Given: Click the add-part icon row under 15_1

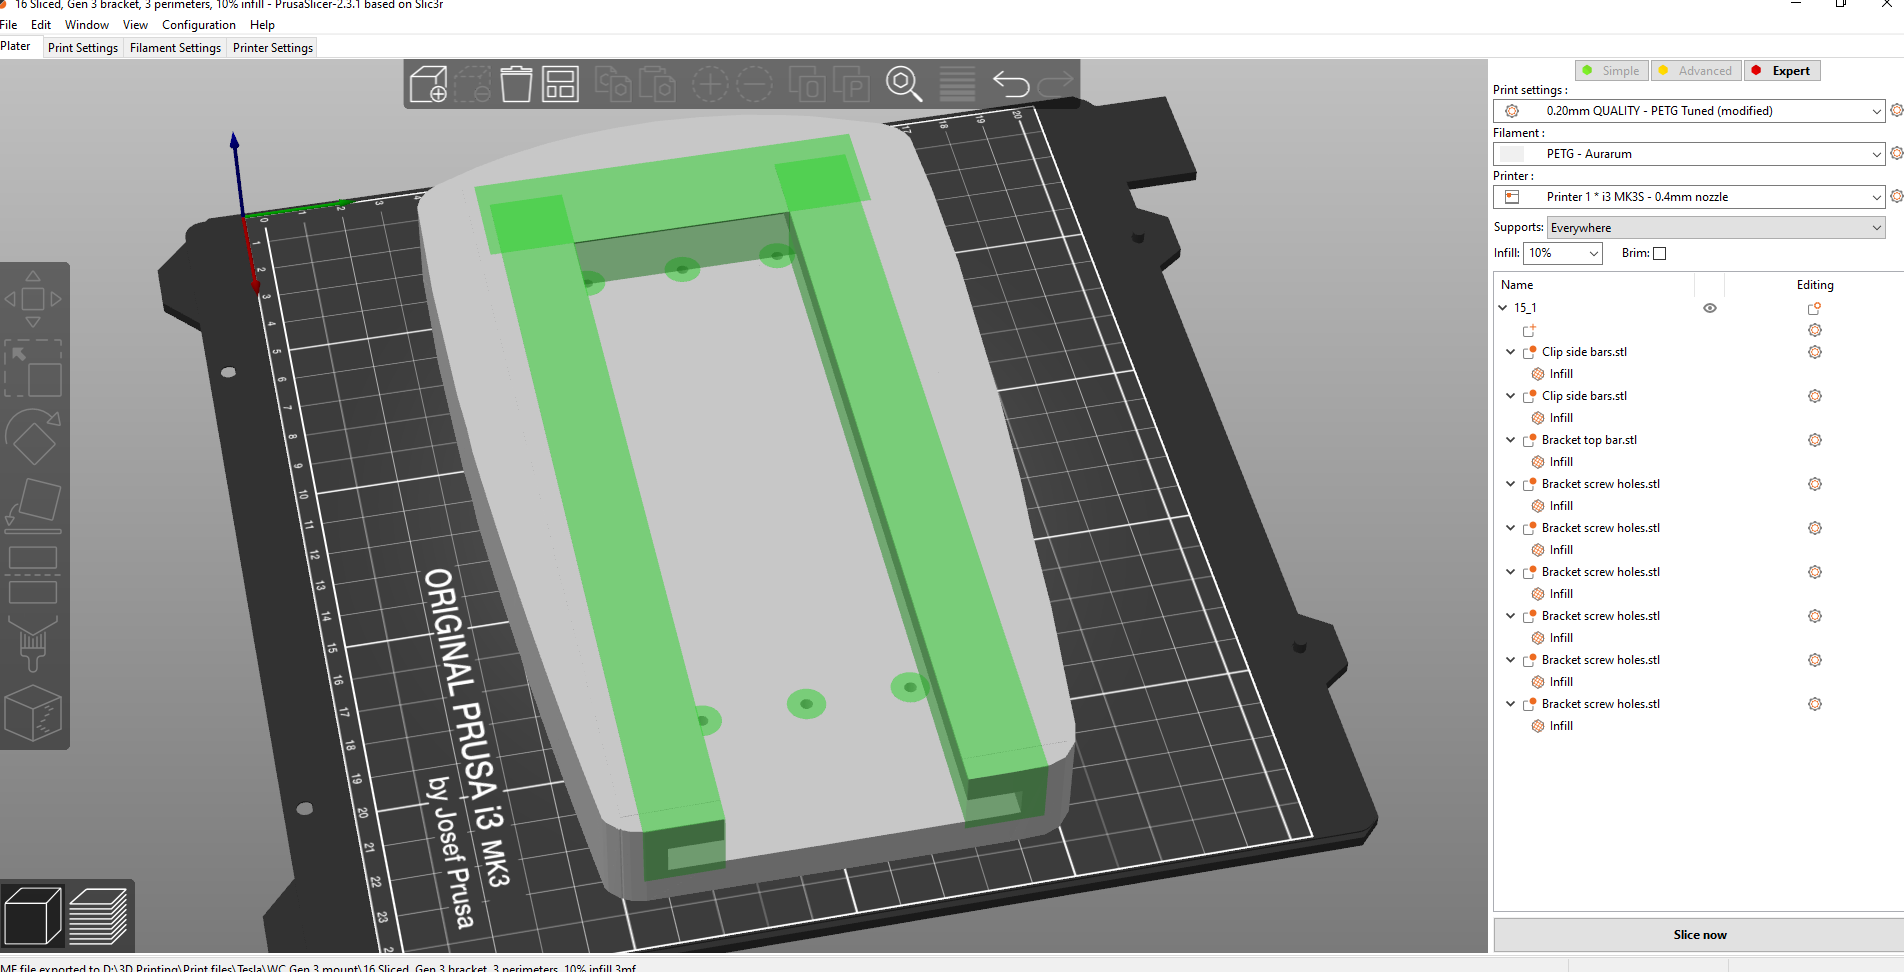Looking at the screenshot, I should 1529,330.
